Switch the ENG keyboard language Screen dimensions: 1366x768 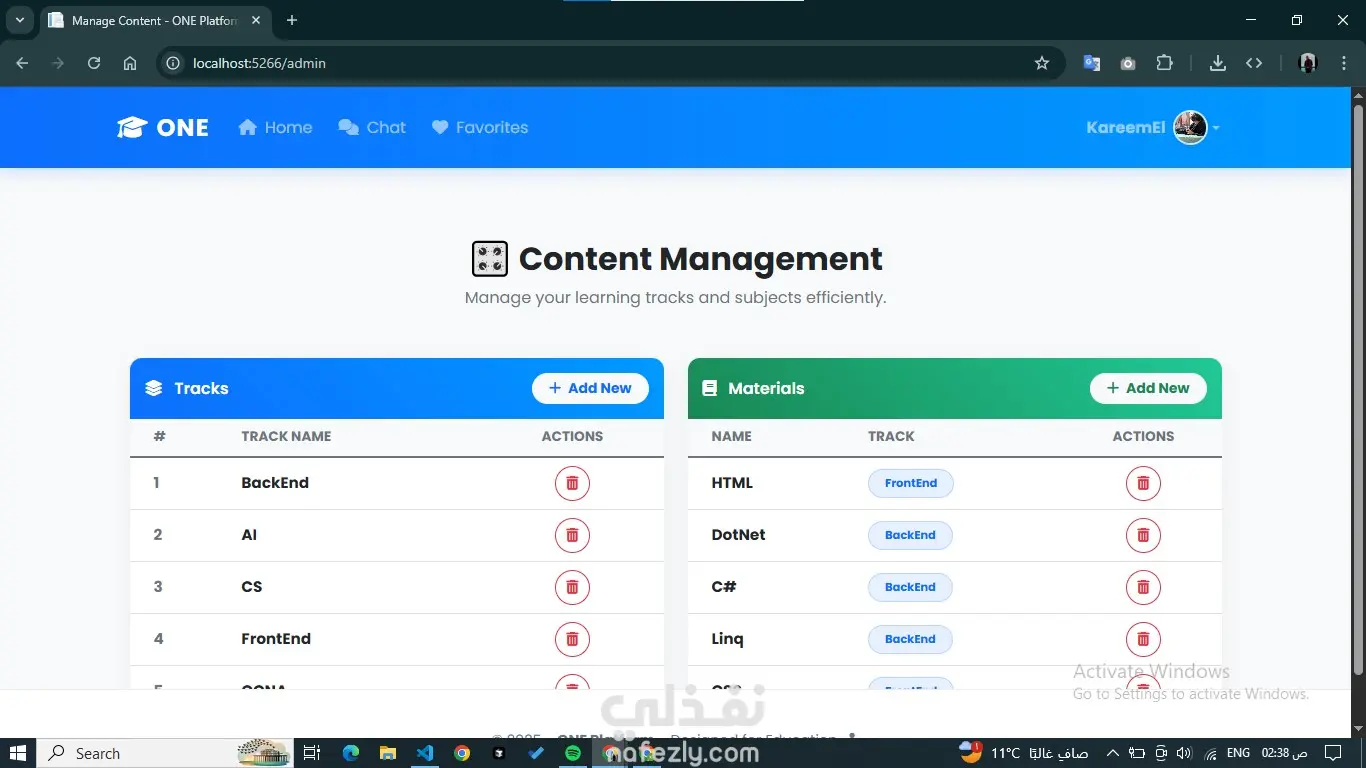pyautogui.click(x=1238, y=753)
